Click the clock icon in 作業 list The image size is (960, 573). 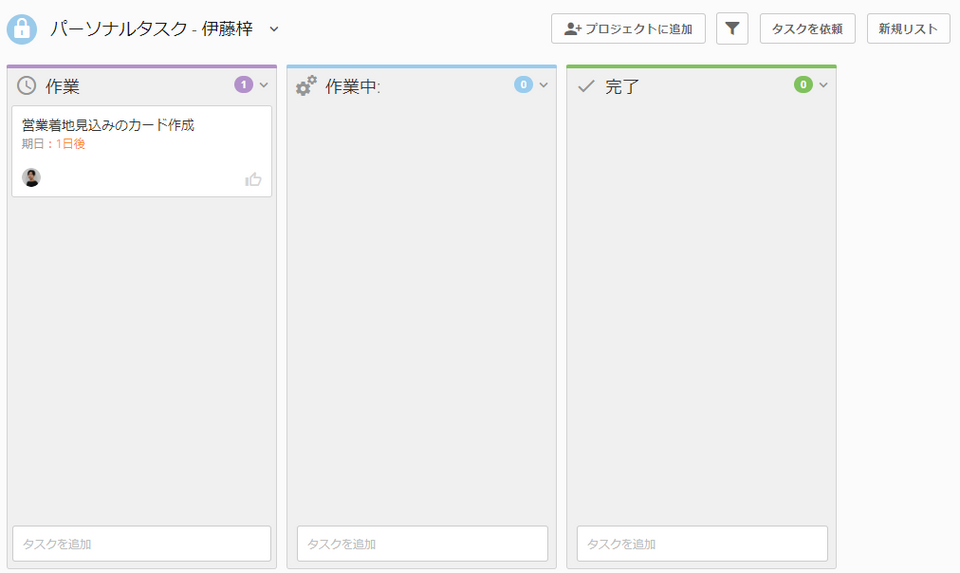tap(26, 86)
